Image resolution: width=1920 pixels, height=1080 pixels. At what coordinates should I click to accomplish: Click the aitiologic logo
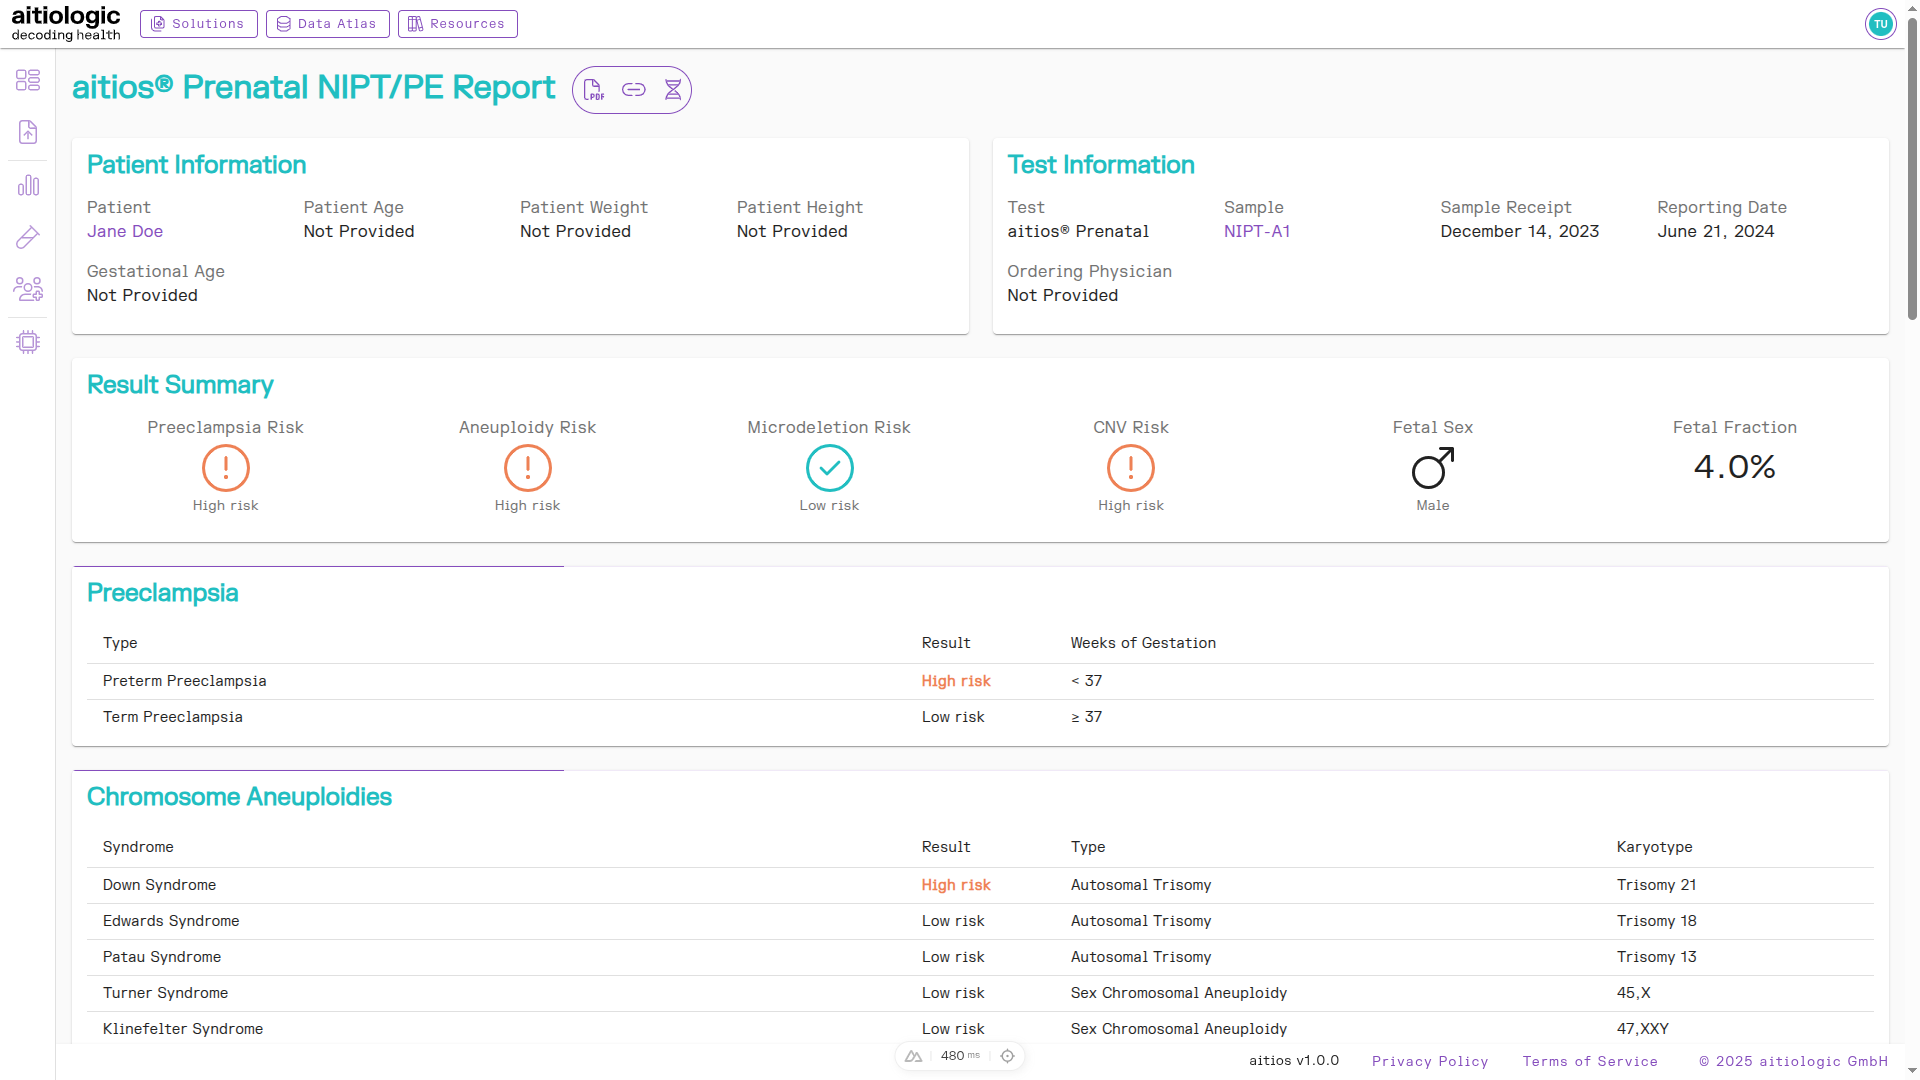click(66, 24)
